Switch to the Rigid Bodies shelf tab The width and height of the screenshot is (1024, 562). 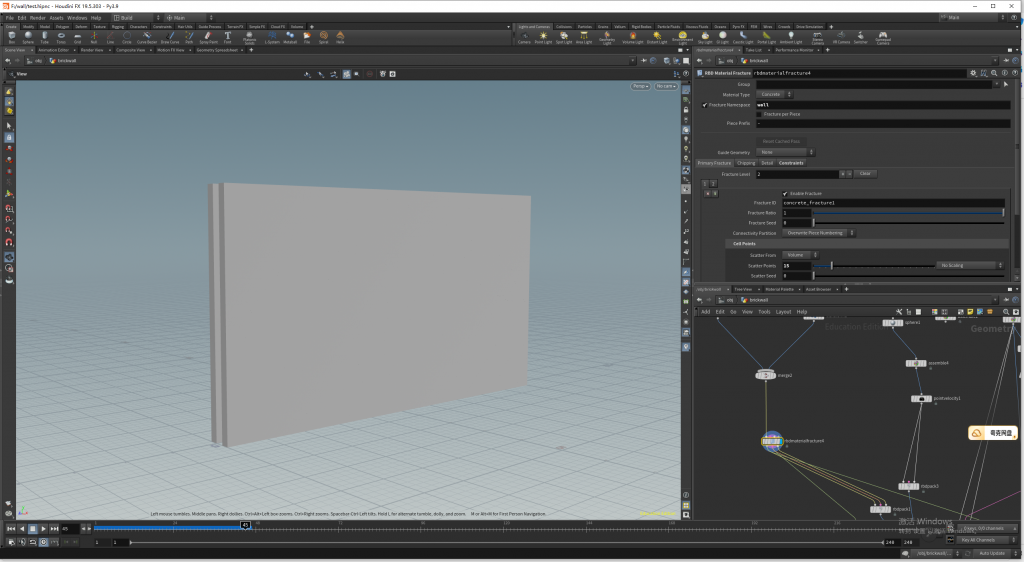tap(641, 27)
